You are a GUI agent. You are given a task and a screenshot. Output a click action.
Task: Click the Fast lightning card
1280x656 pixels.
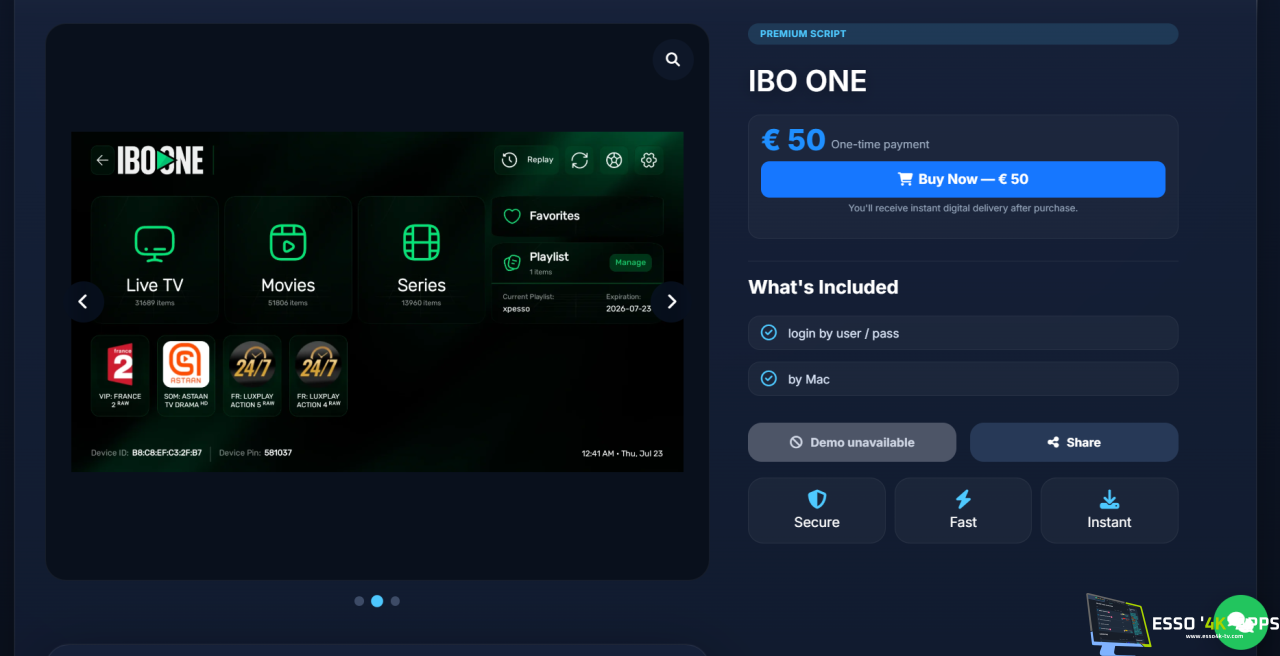tap(963, 510)
